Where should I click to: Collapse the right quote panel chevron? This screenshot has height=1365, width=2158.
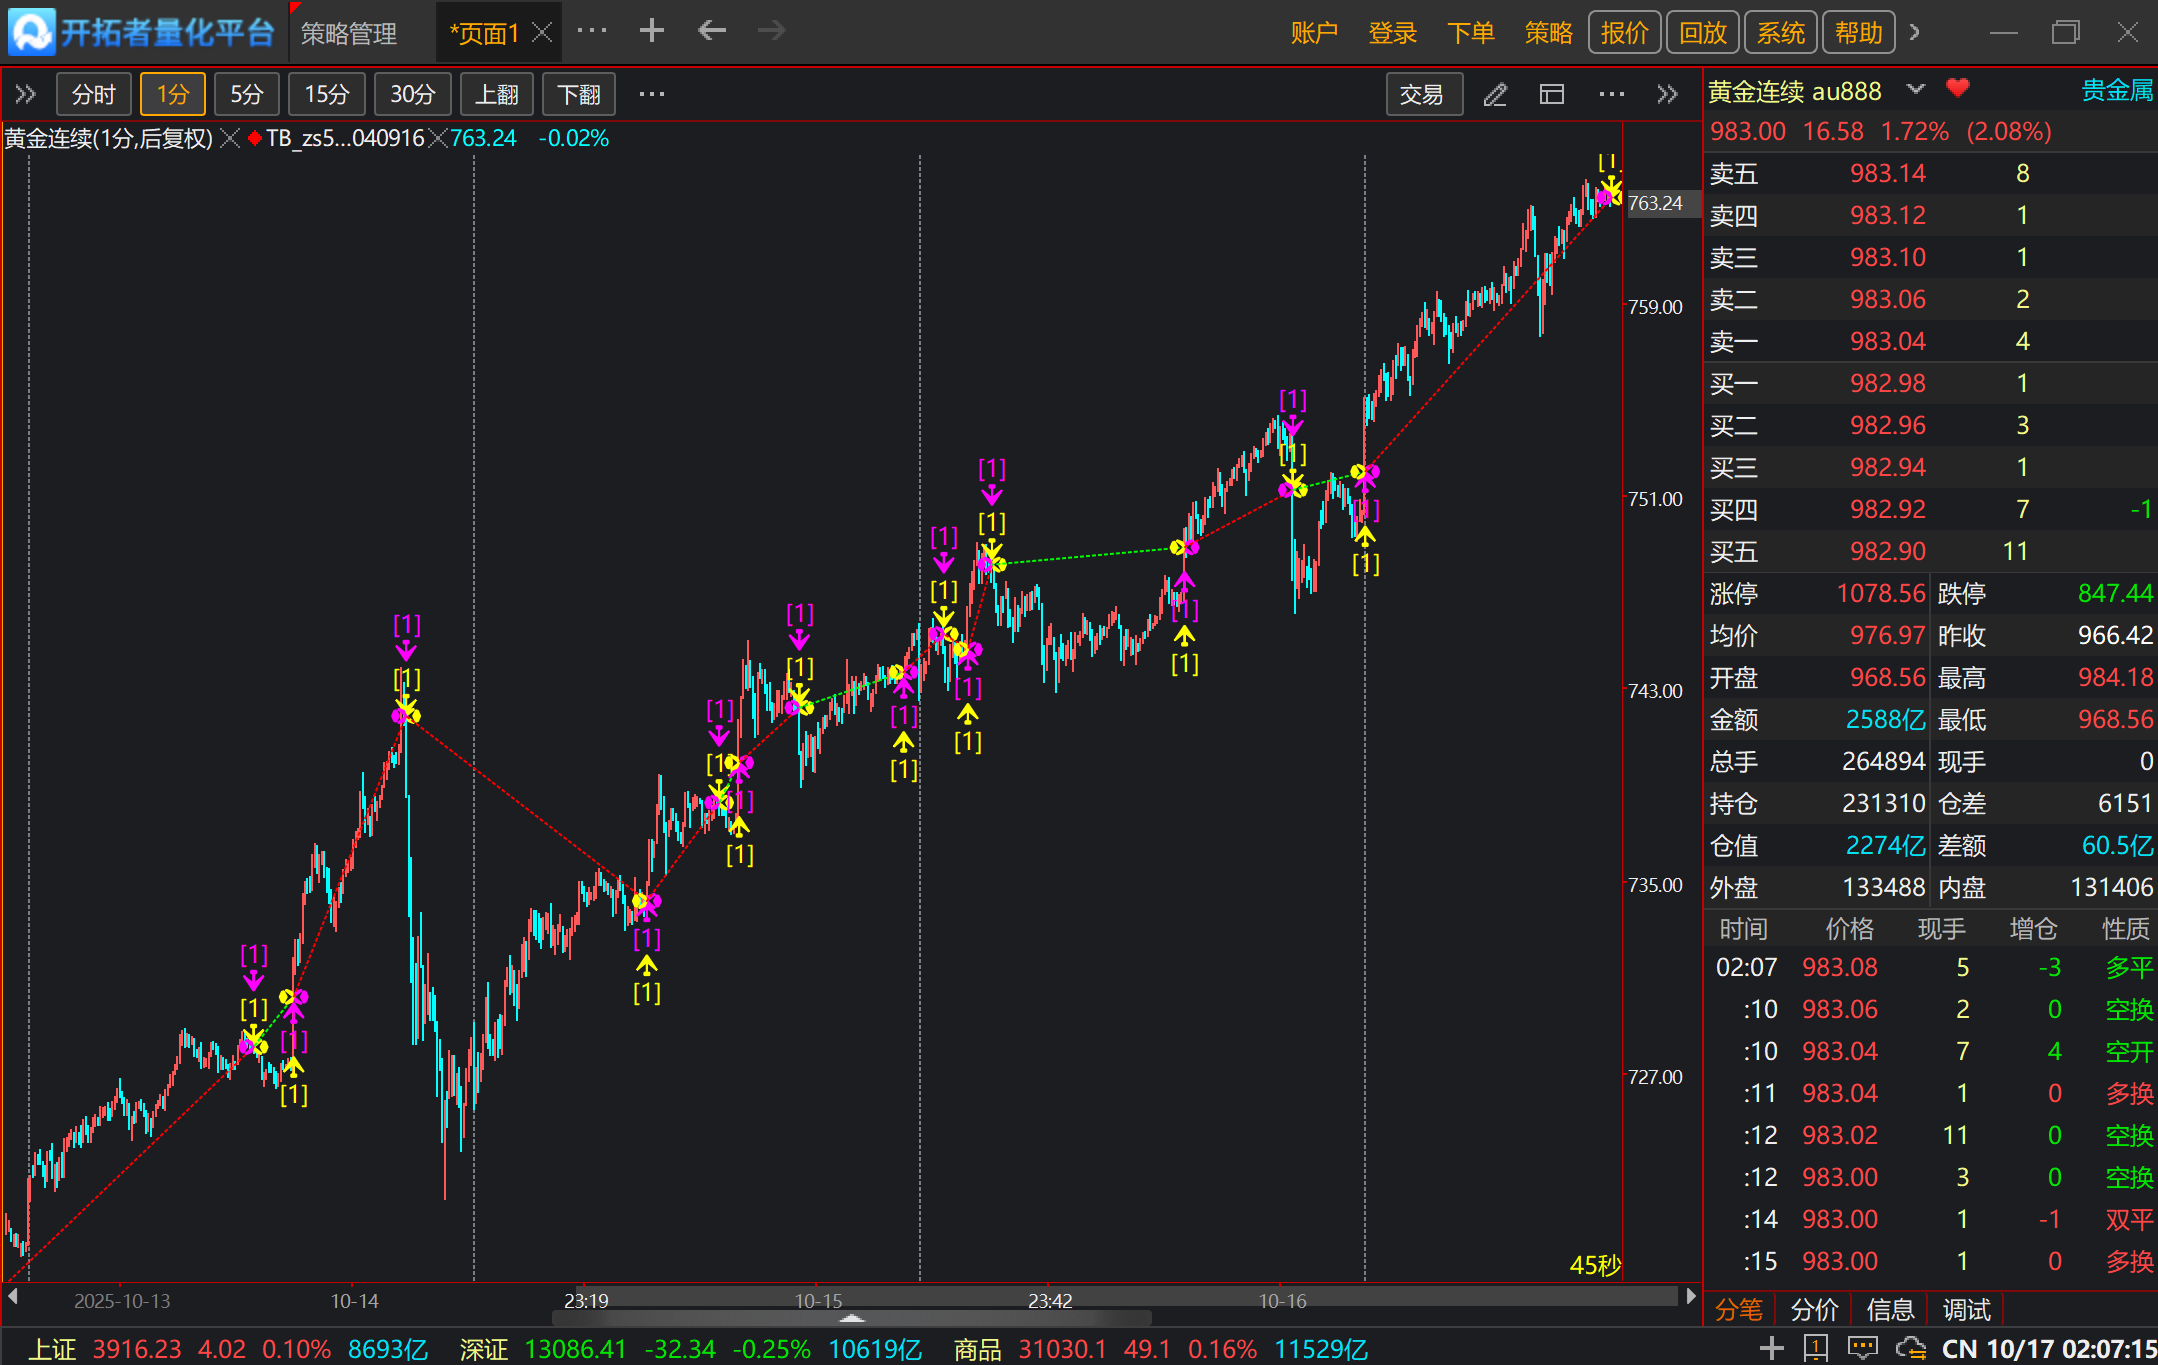point(1667,95)
